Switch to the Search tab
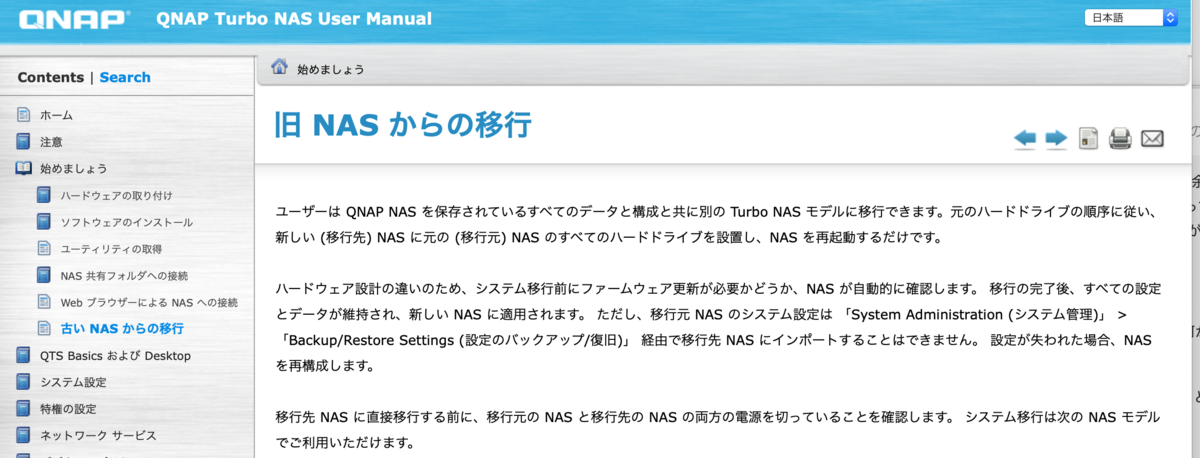The height and width of the screenshot is (458, 1200). coord(125,77)
